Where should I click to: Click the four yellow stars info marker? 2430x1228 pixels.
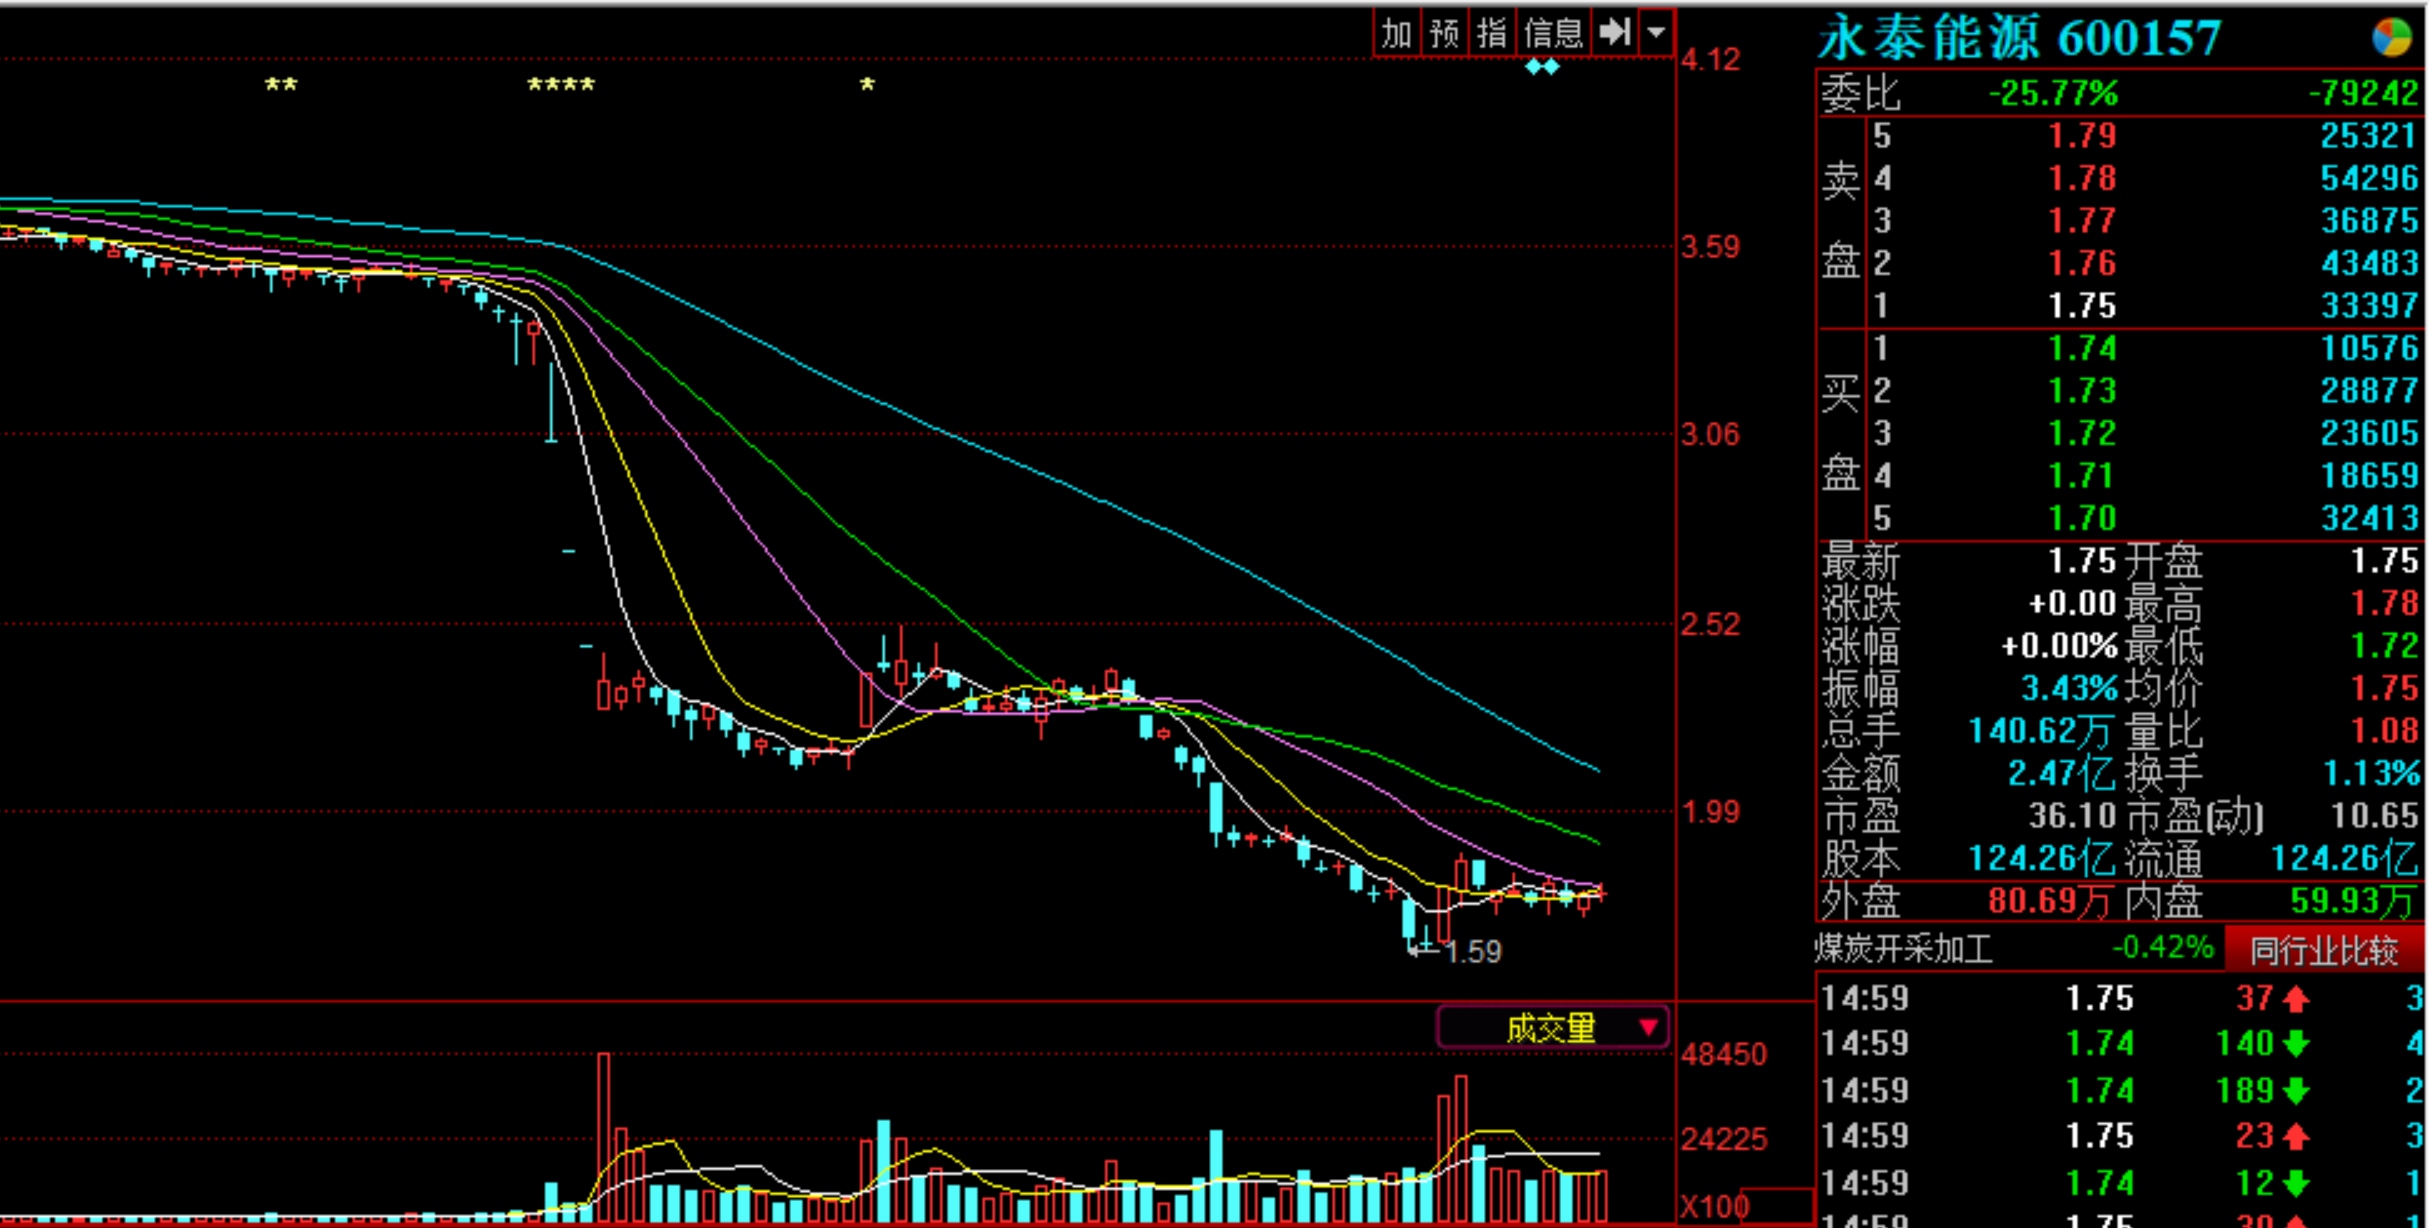coord(561,86)
